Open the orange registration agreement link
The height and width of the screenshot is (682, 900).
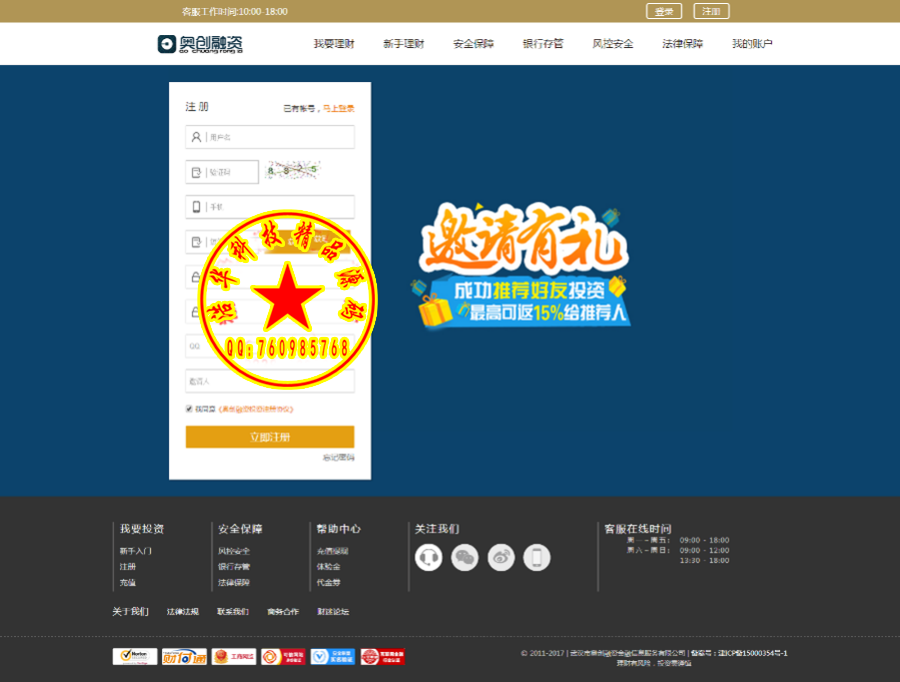(255, 409)
